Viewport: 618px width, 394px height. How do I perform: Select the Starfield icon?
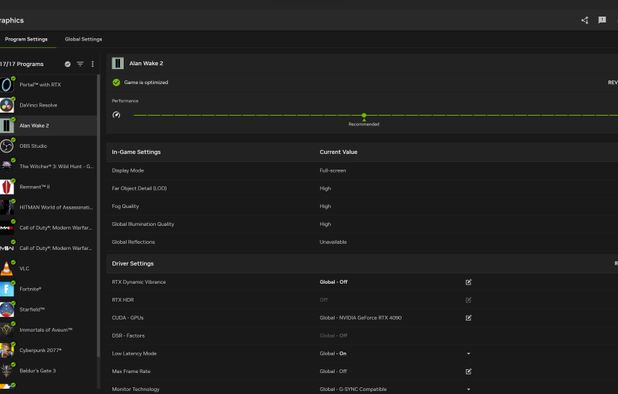coord(6,310)
